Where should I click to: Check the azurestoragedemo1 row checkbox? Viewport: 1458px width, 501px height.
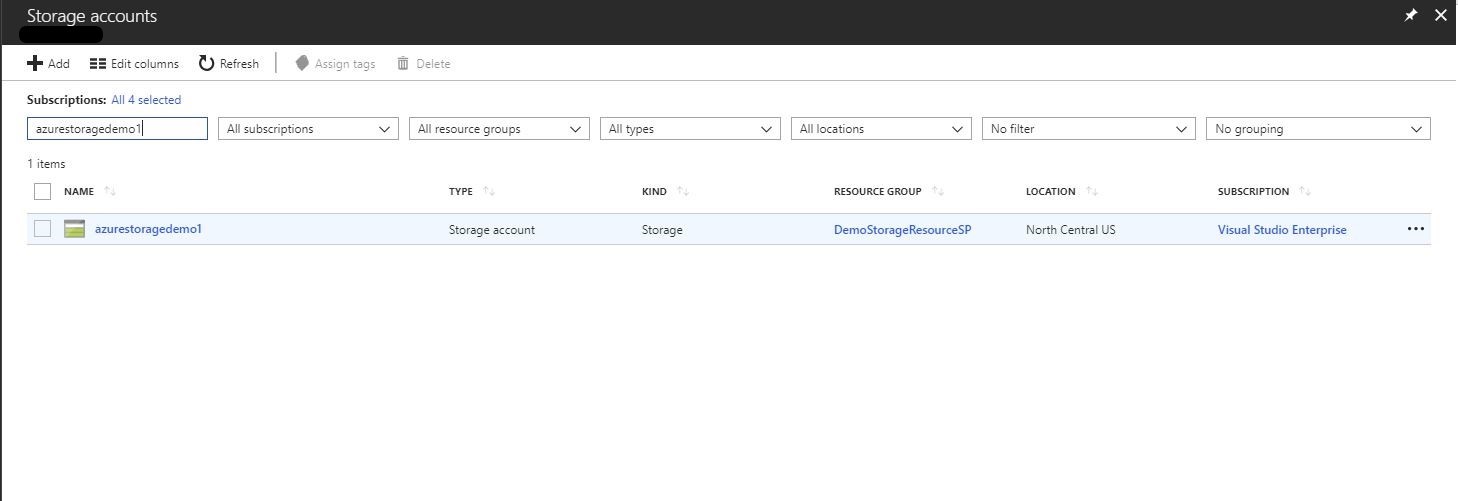point(42,229)
